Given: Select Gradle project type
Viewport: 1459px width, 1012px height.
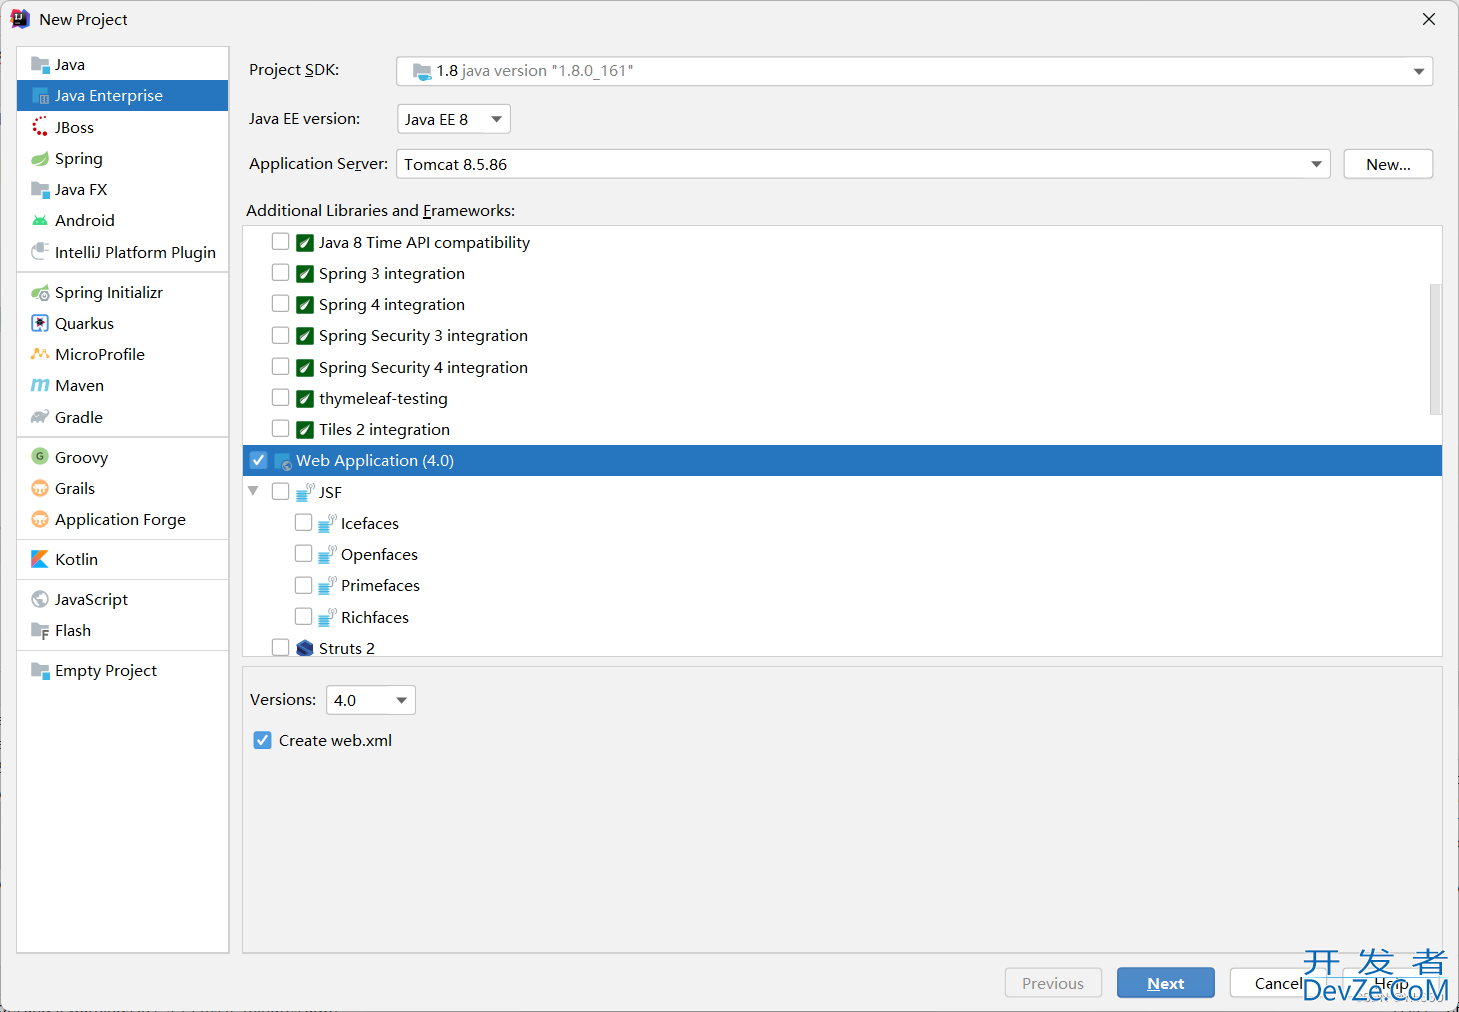Looking at the screenshot, I should [x=123, y=417].
